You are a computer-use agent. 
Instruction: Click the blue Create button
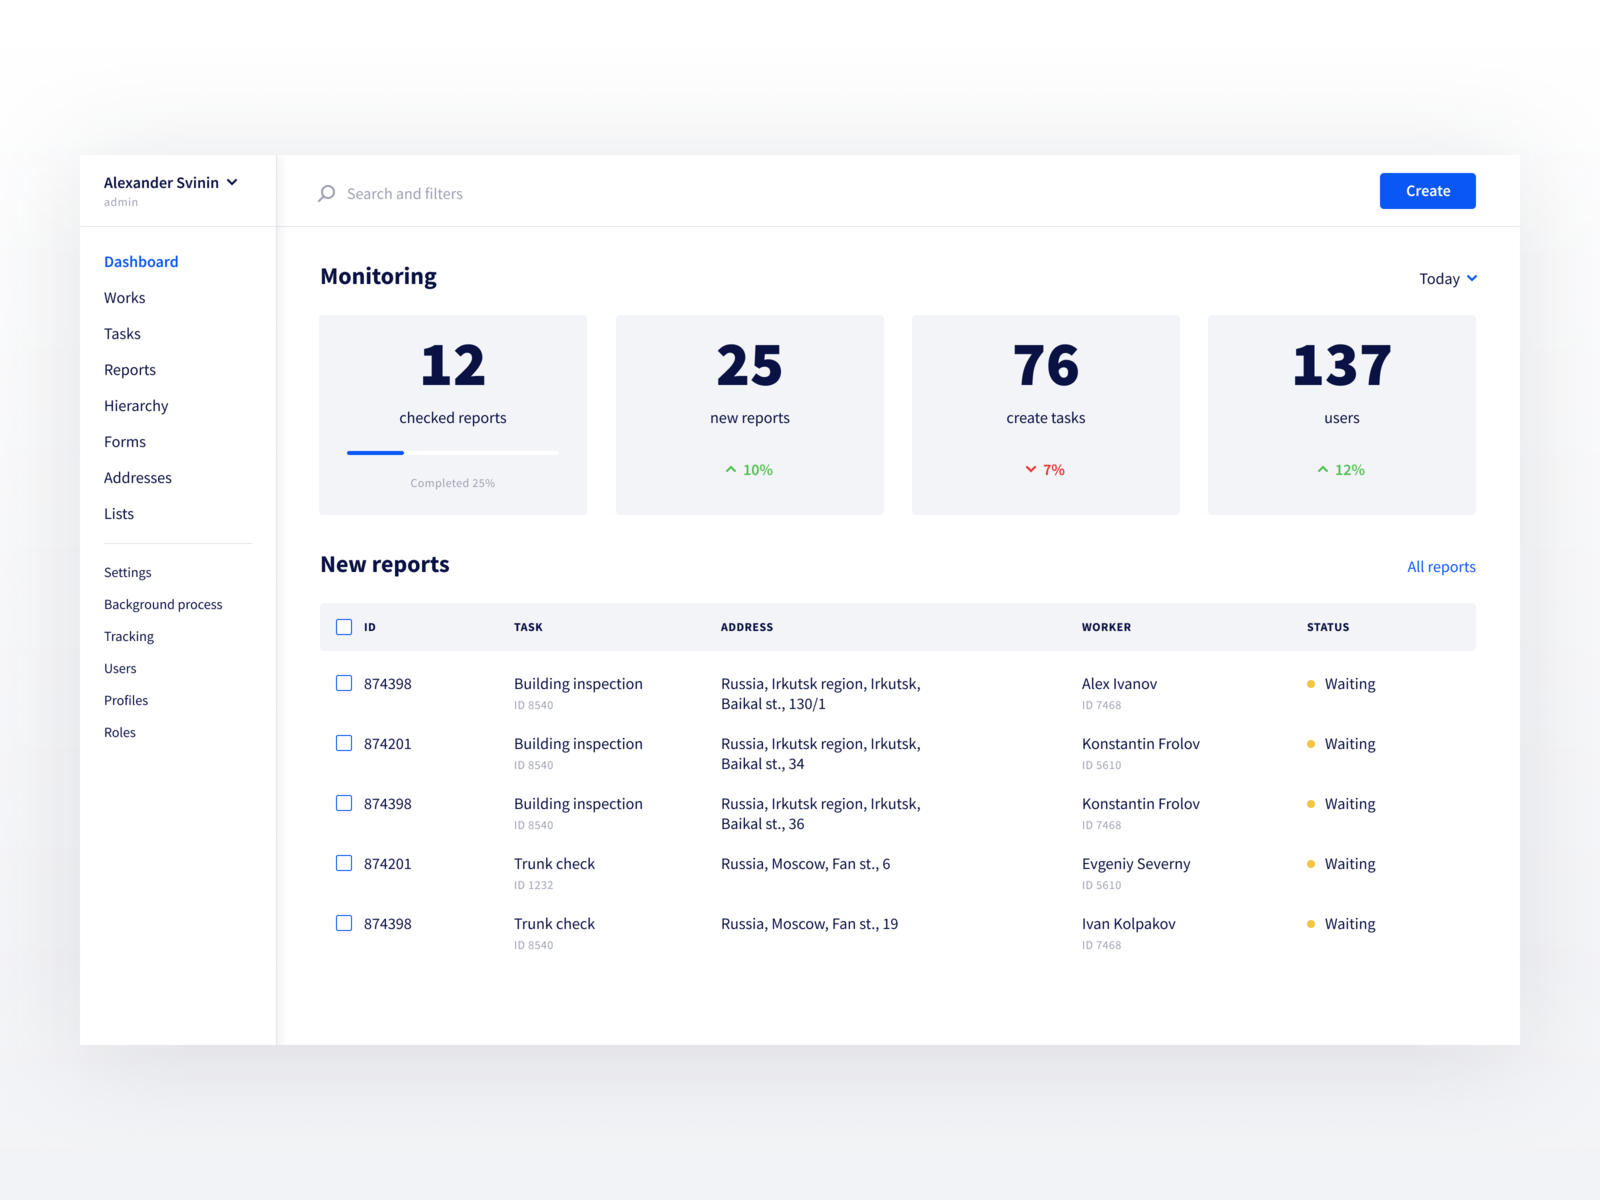click(1428, 191)
